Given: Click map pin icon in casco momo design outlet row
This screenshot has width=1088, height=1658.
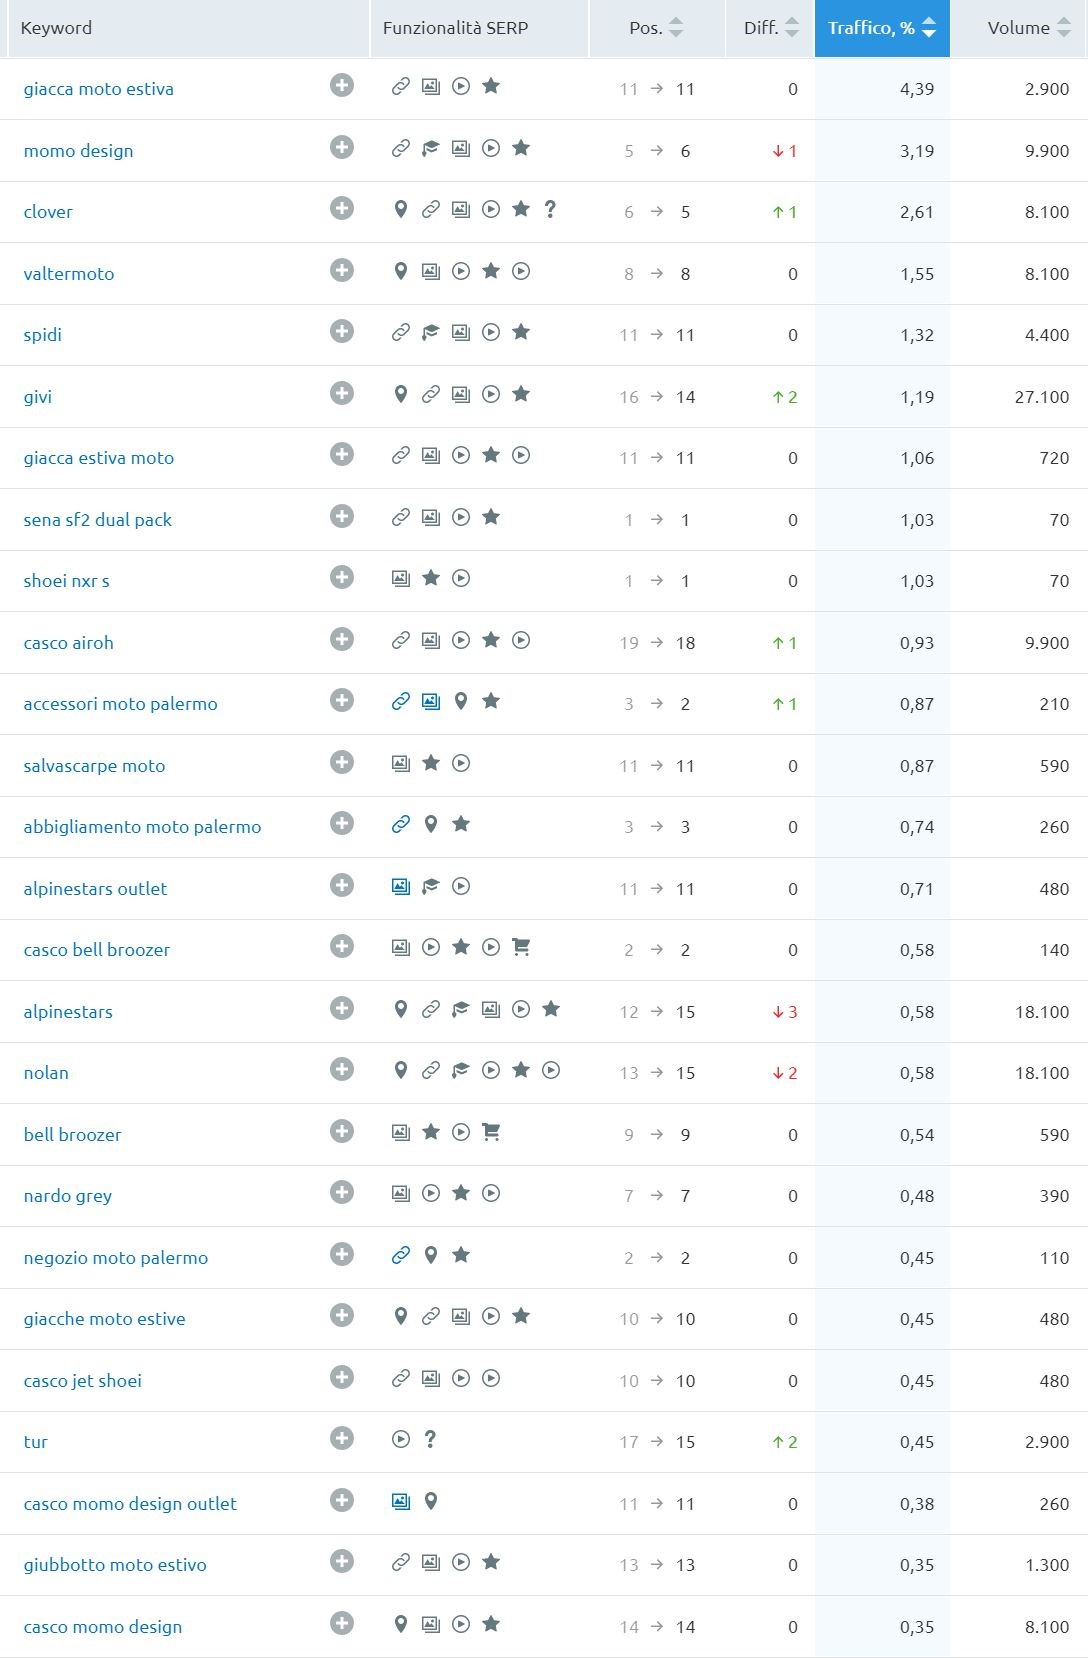Looking at the screenshot, I should tap(431, 1501).
